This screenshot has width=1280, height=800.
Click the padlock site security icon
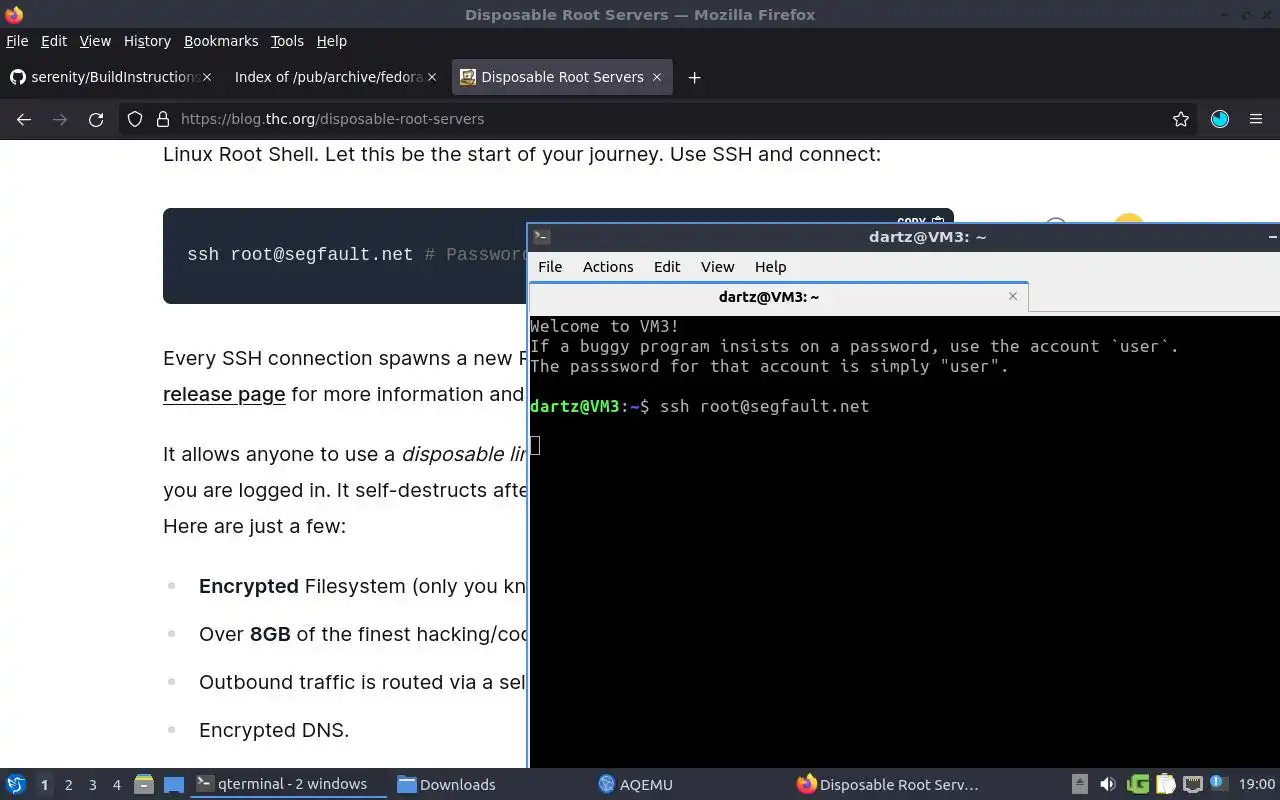163,119
